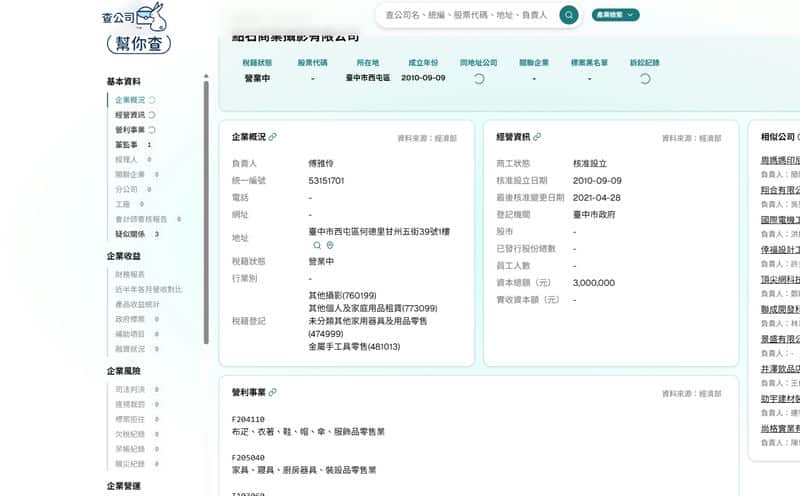Click the link icon beside 營利事業 heading
The width and height of the screenshot is (800, 496).
[x=272, y=392]
